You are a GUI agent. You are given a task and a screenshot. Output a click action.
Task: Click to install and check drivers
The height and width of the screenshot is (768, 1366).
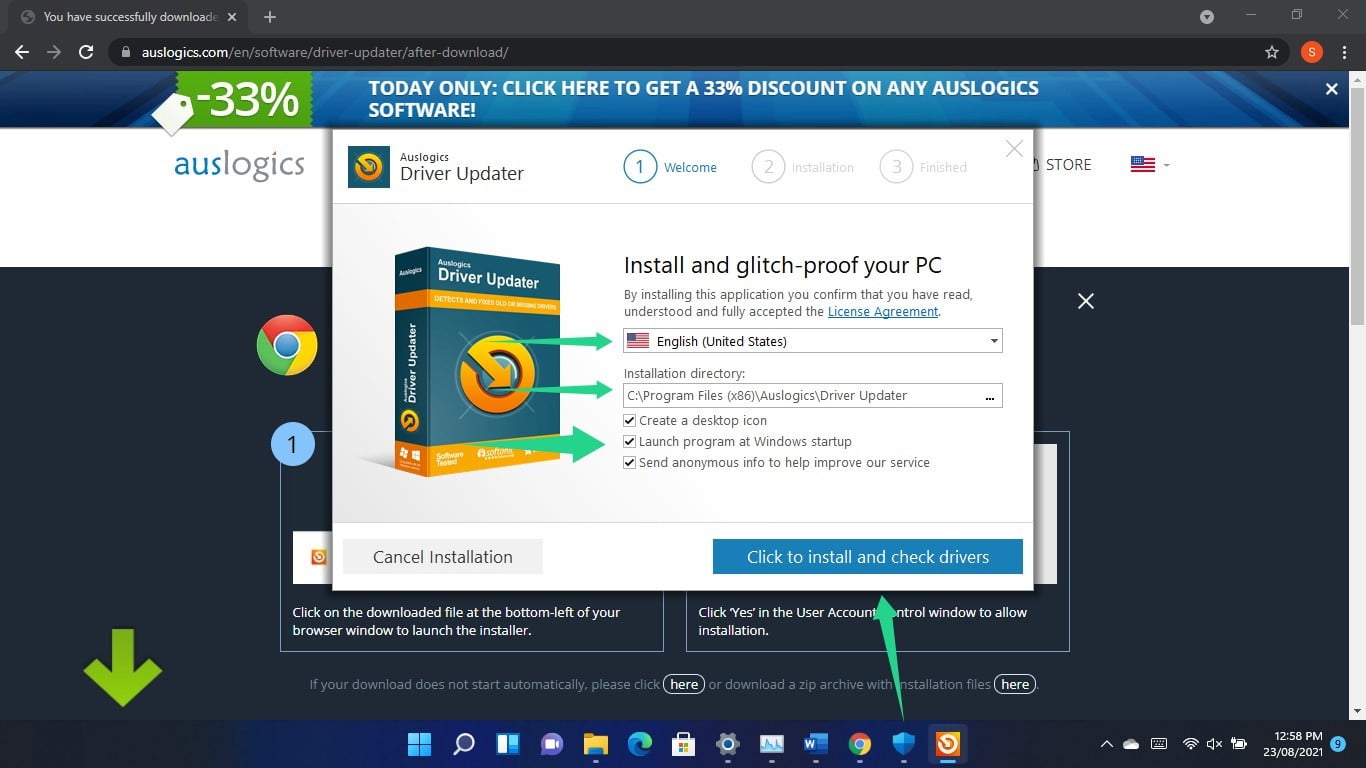(866, 556)
